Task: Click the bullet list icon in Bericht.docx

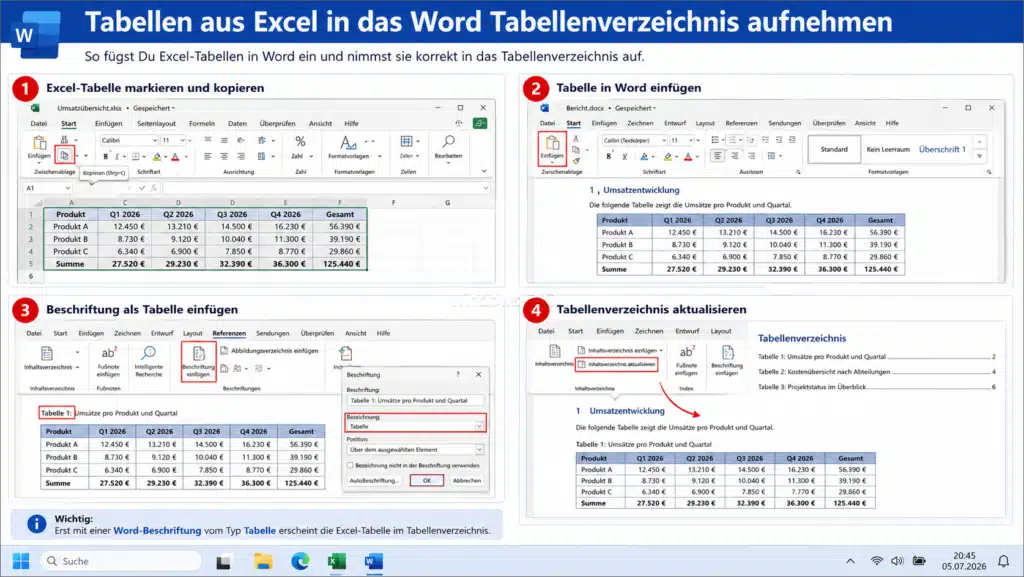Action: click(x=715, y=140)
